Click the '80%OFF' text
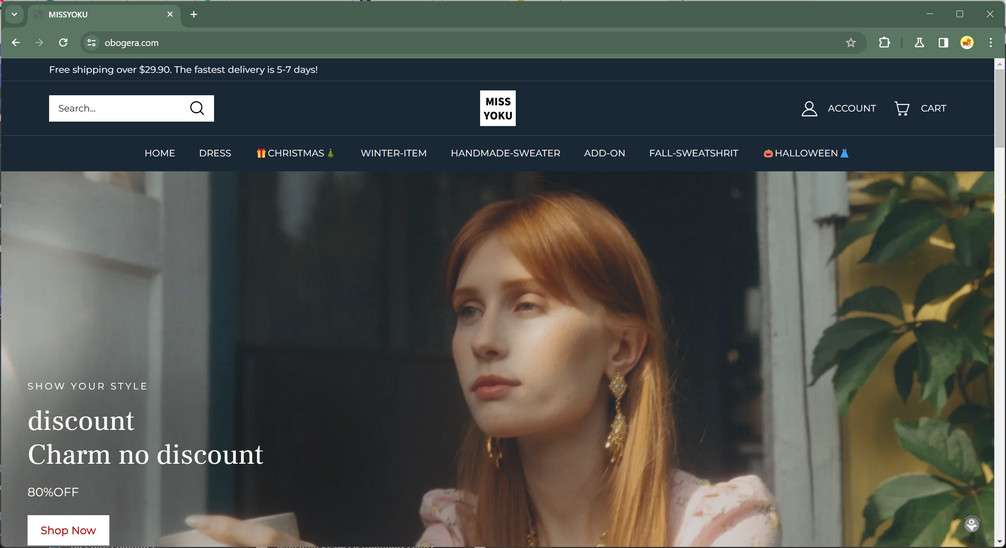Viewport: 1006px width, 548px height. coord(53,492)
